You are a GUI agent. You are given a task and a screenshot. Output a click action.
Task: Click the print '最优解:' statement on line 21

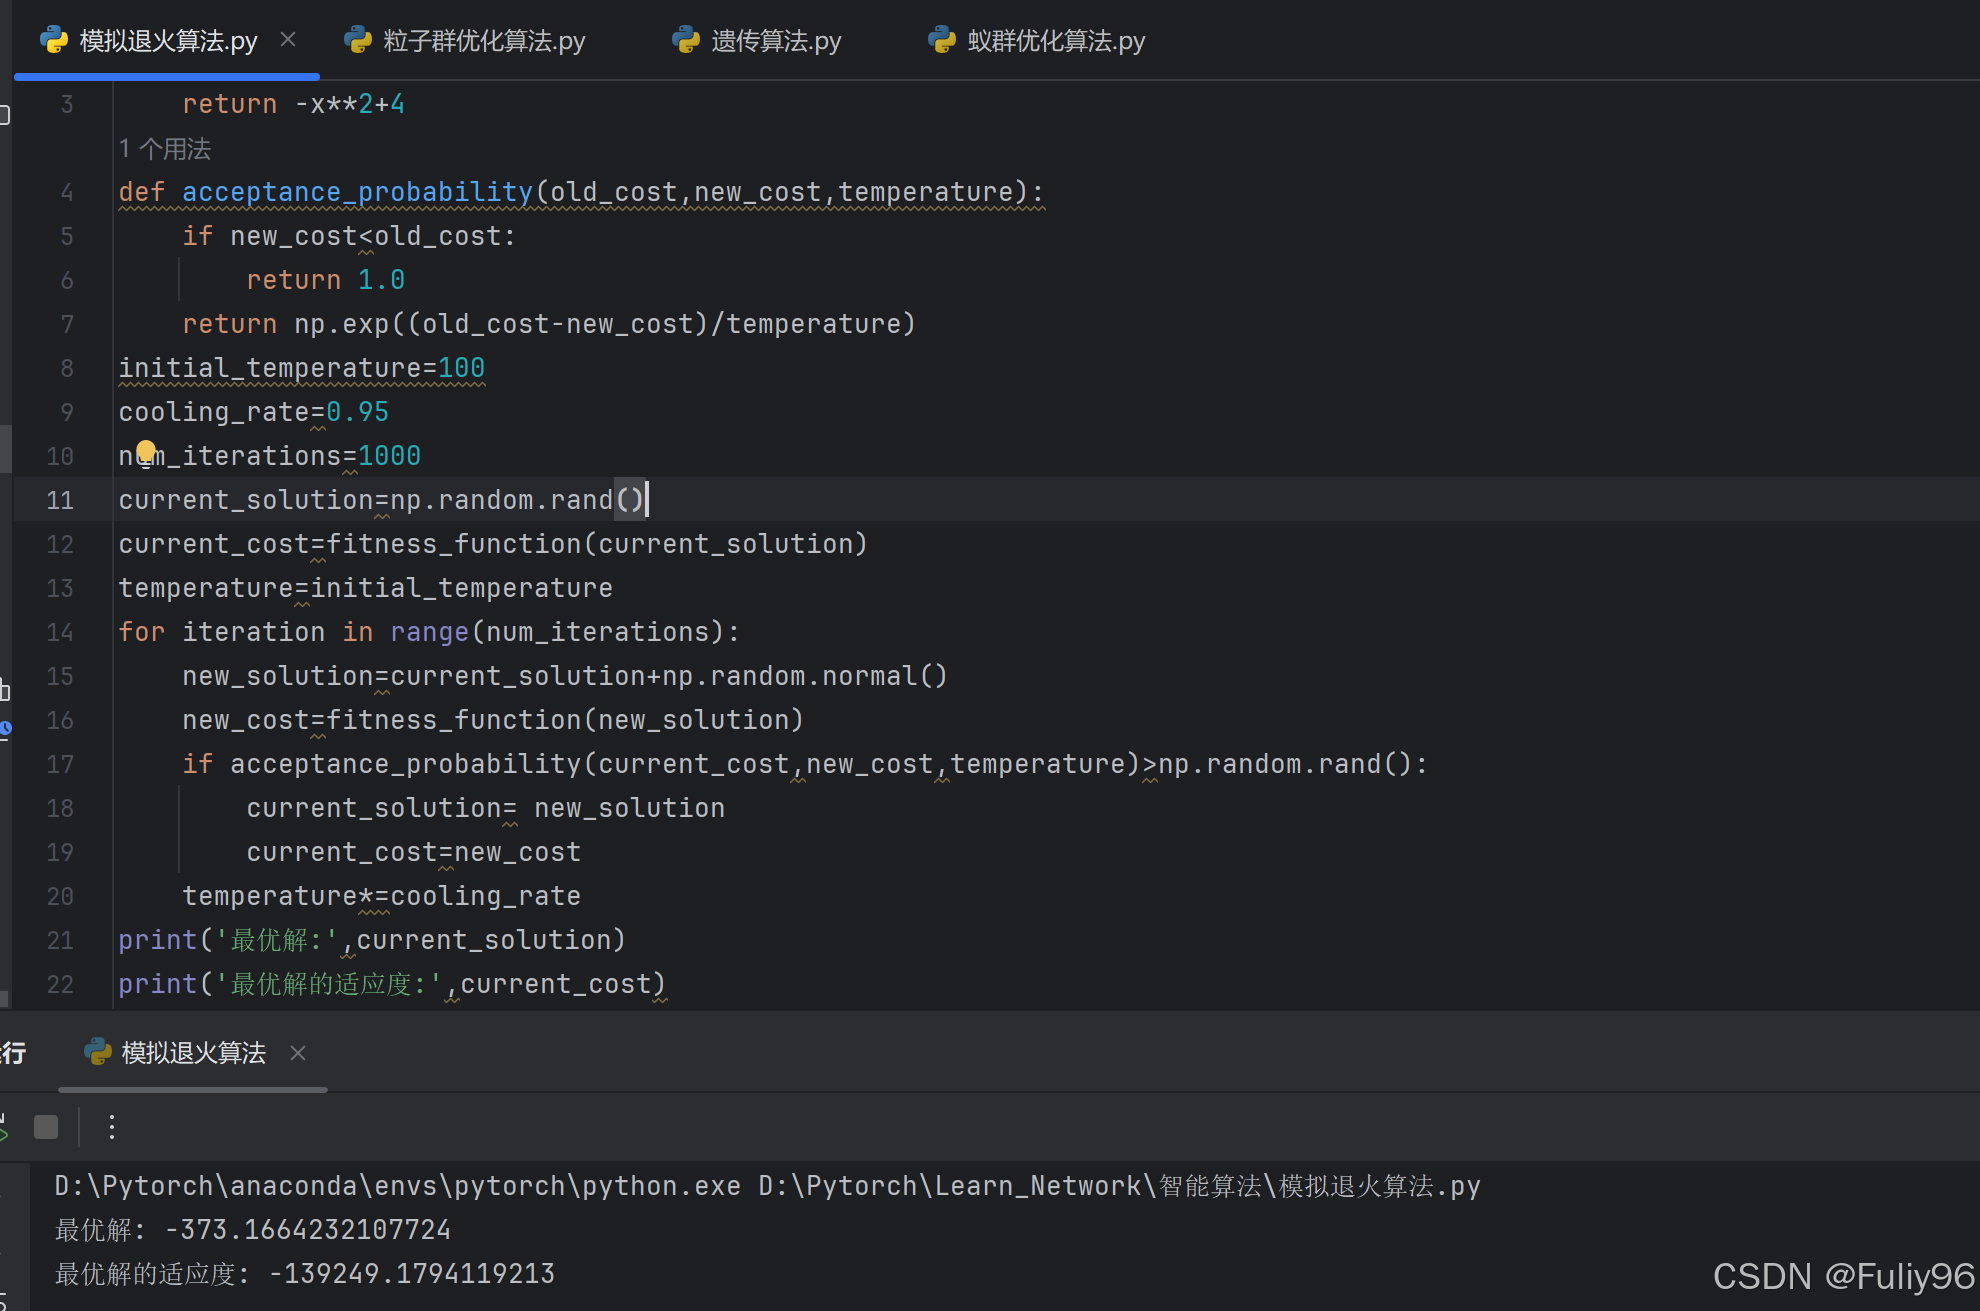(372, 940)
